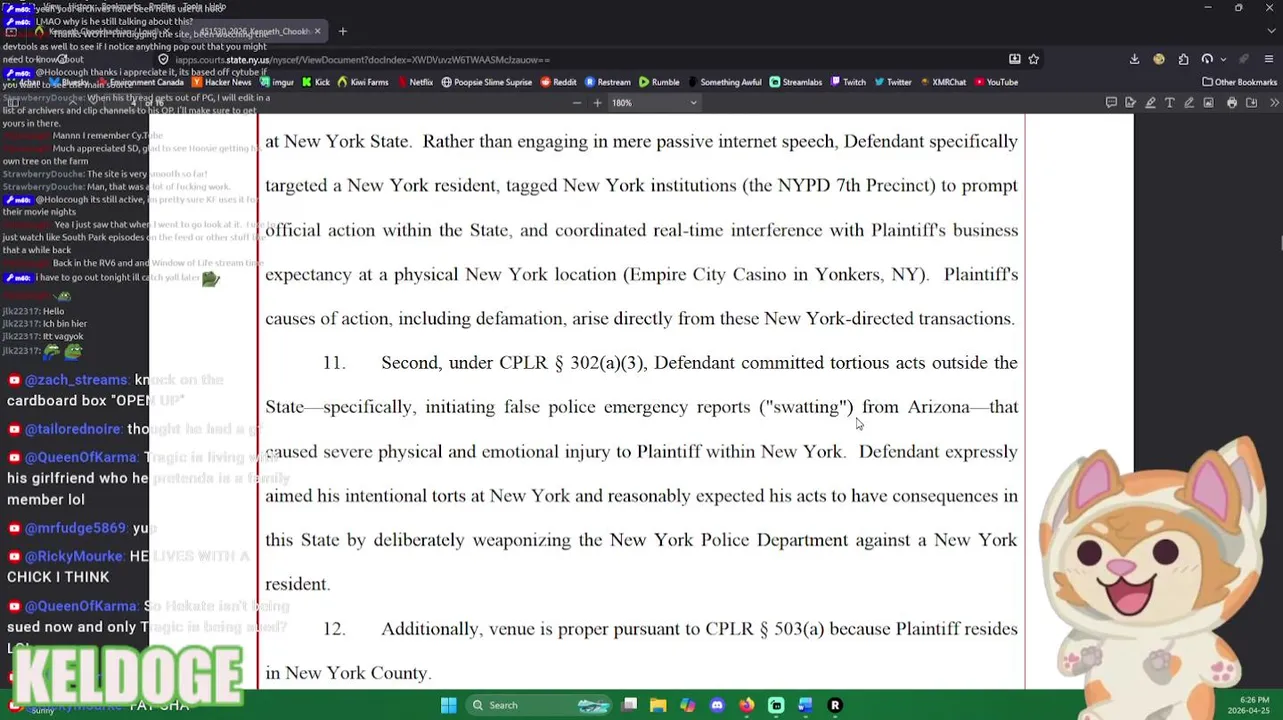Click the @zach_streams chat username

[x=76, y=380]
